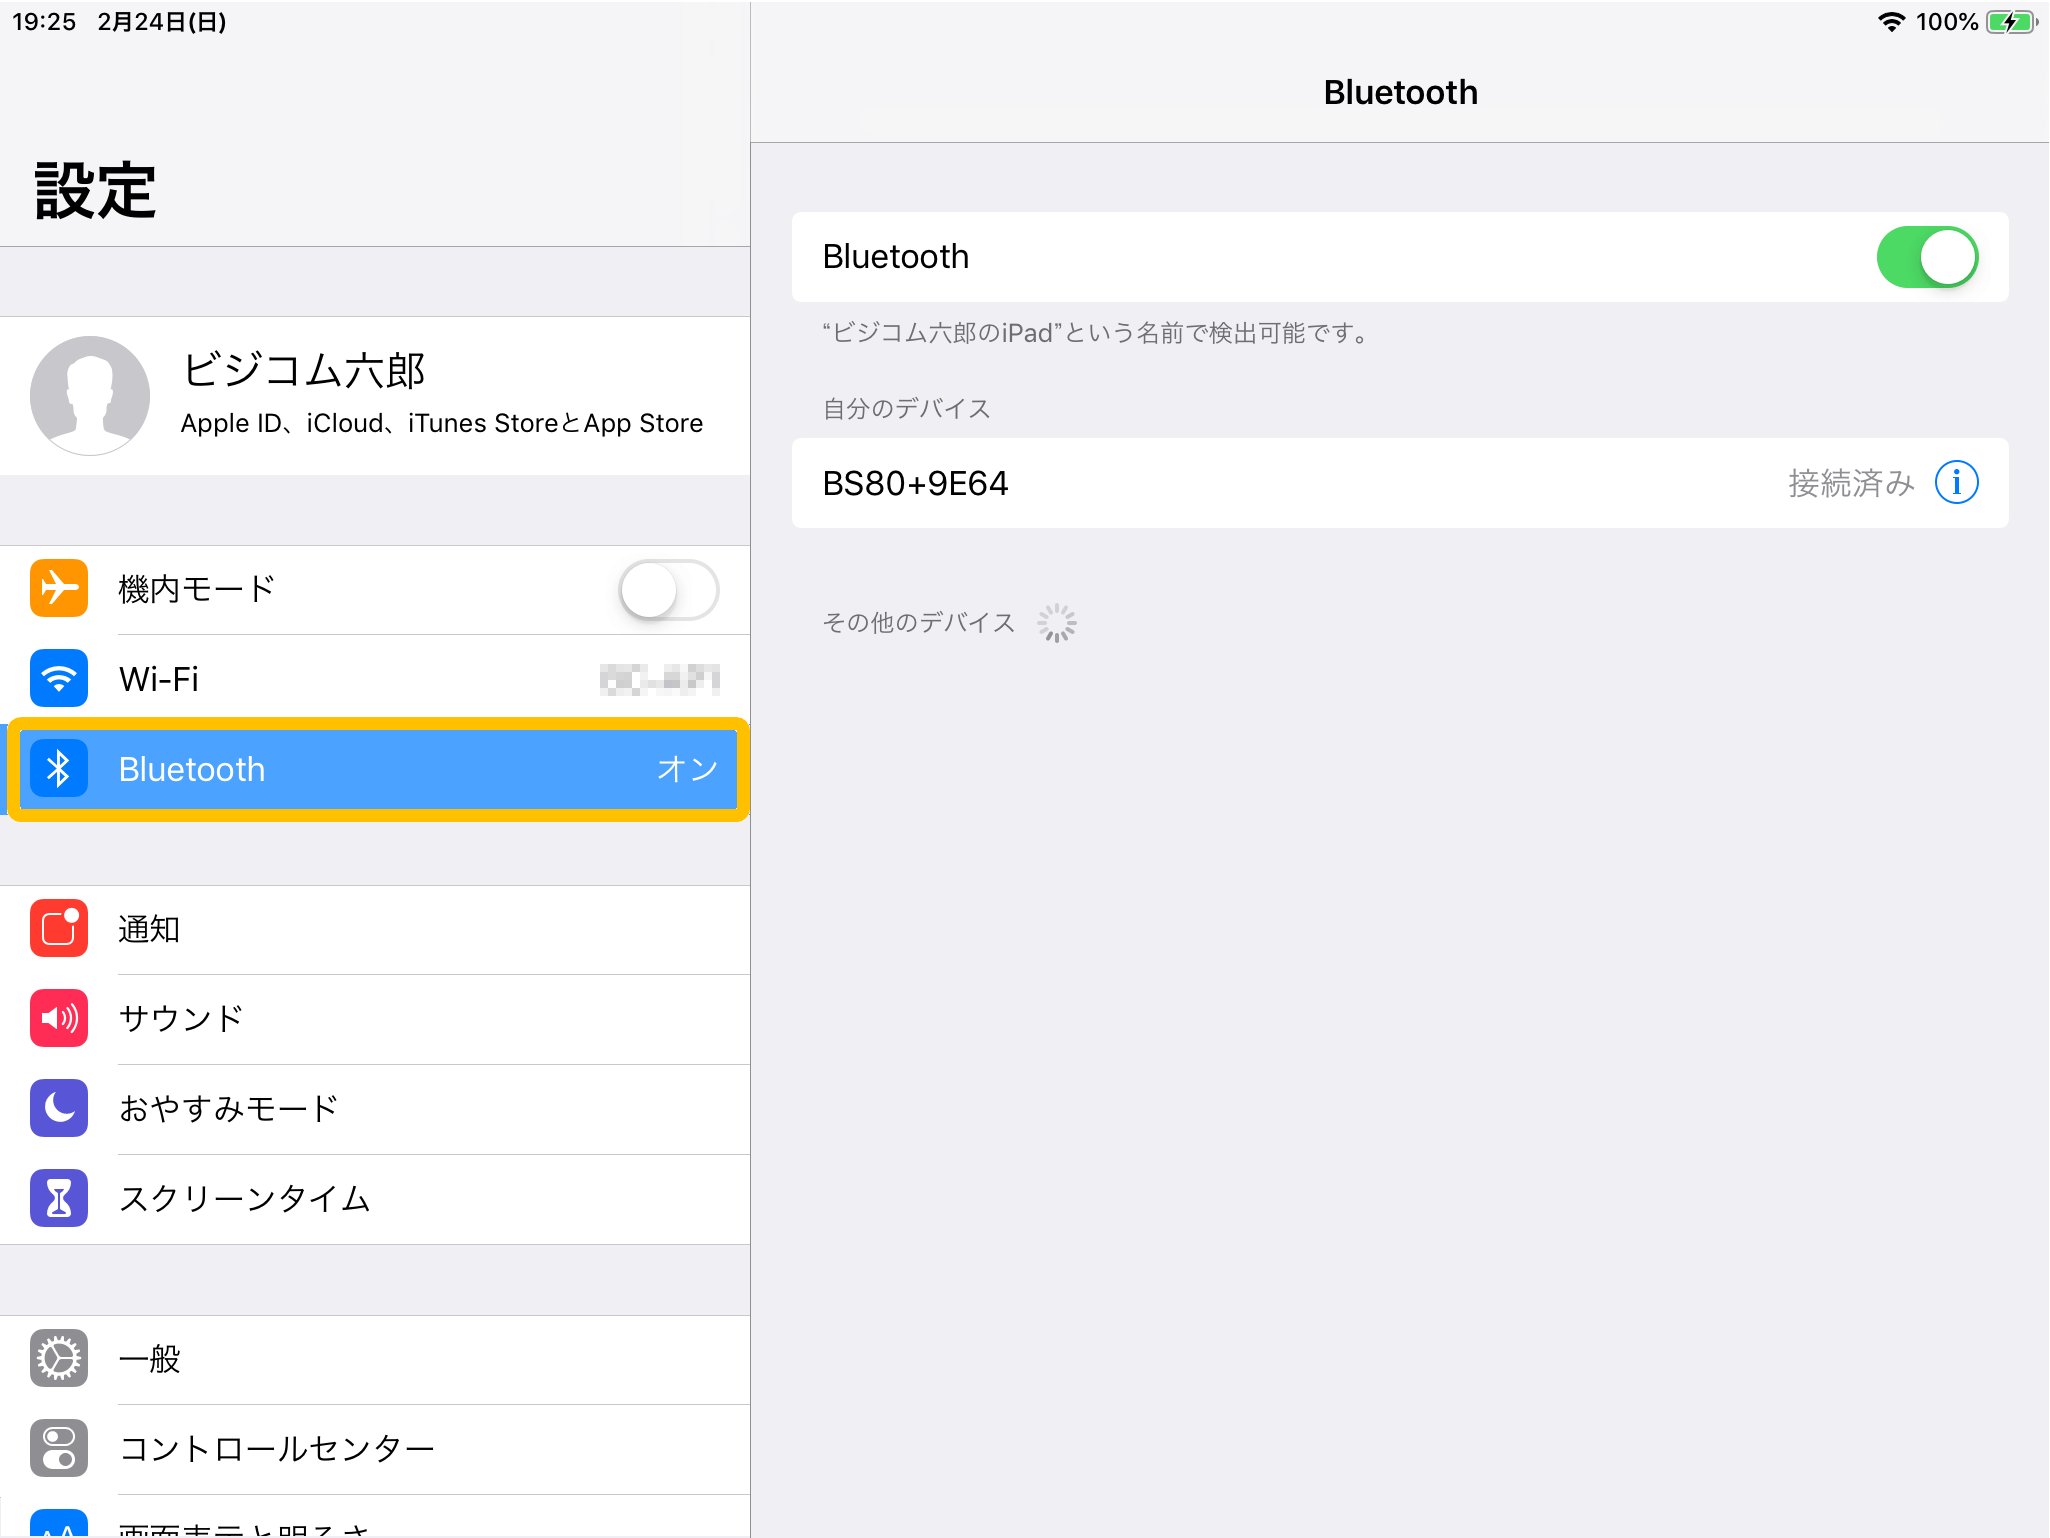Viewport: 2050px width, 1538px height.
Task: Tap the General (一般) gear icon
Action: pyautogui.click(x=59, y=1359)
